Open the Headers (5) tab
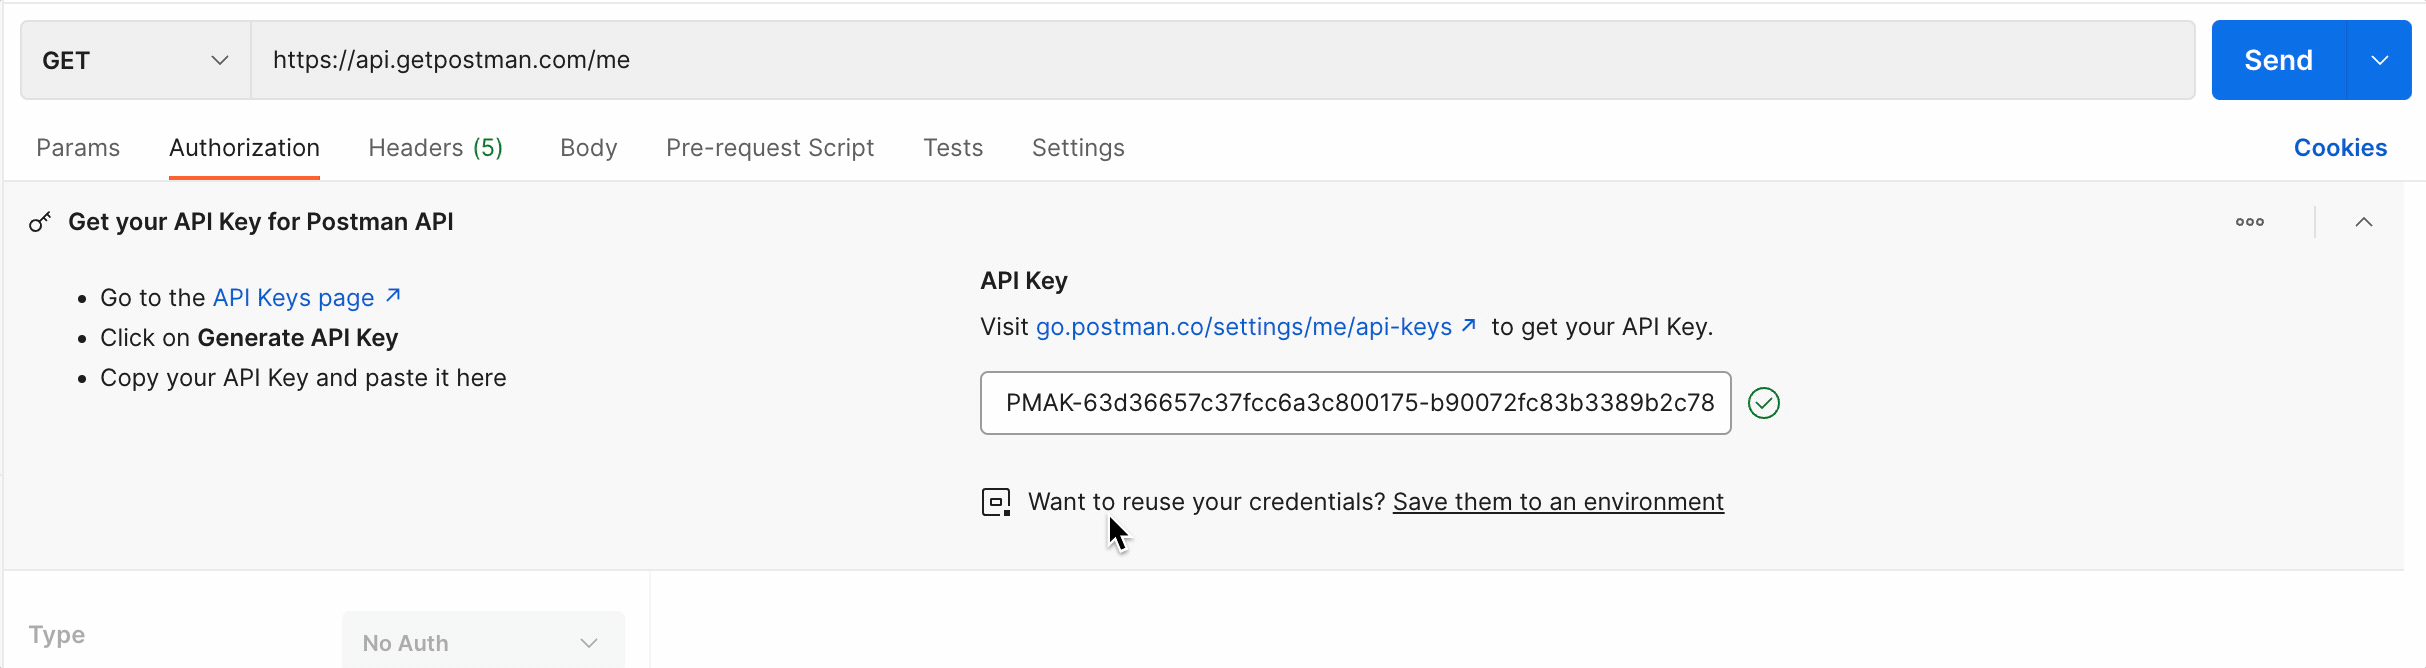This screenshot has width=2426, height=668. (435, 148)
